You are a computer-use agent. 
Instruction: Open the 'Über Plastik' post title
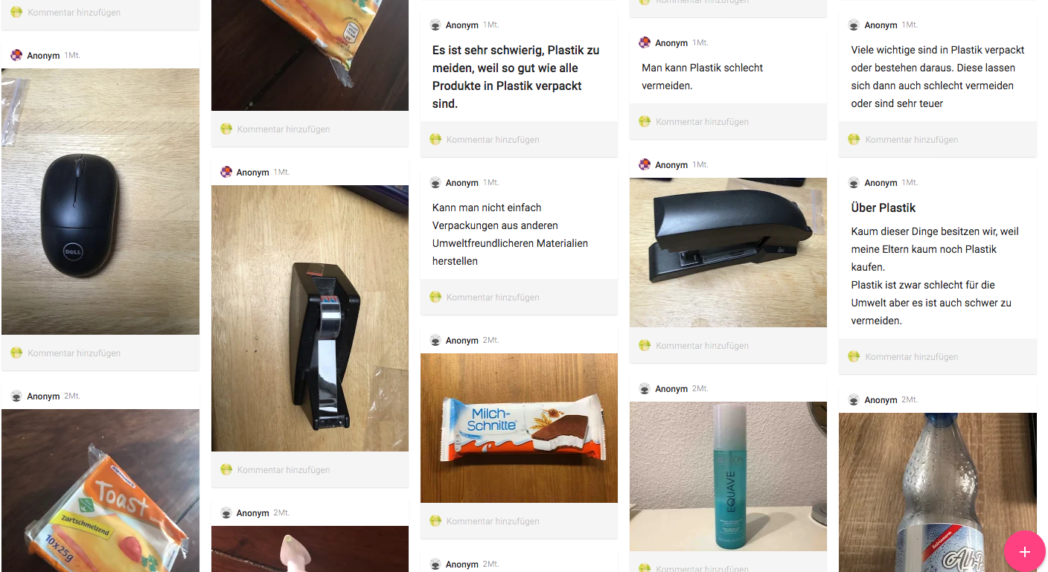pyautogui.click(x=883, y=208)
